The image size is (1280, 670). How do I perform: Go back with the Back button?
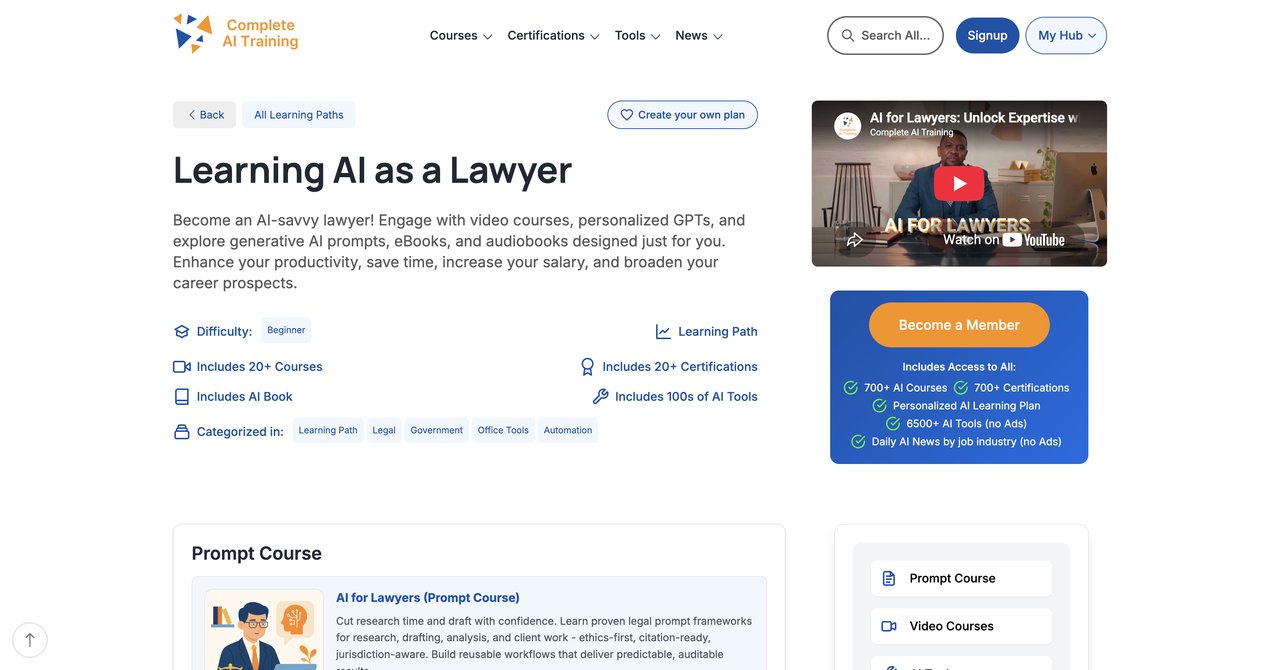pos(205,115)
